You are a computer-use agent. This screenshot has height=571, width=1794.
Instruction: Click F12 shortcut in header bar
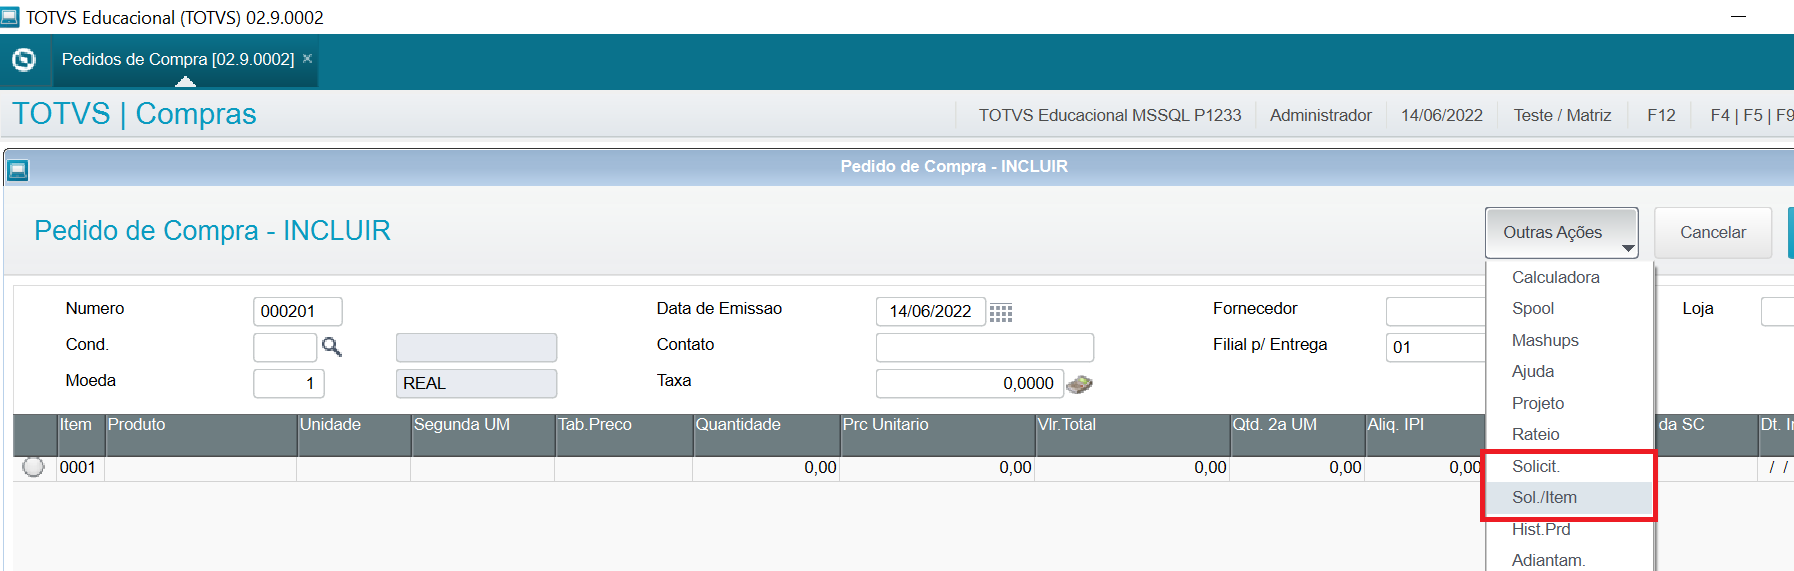pyautogui.click(x=1661, y=115)
